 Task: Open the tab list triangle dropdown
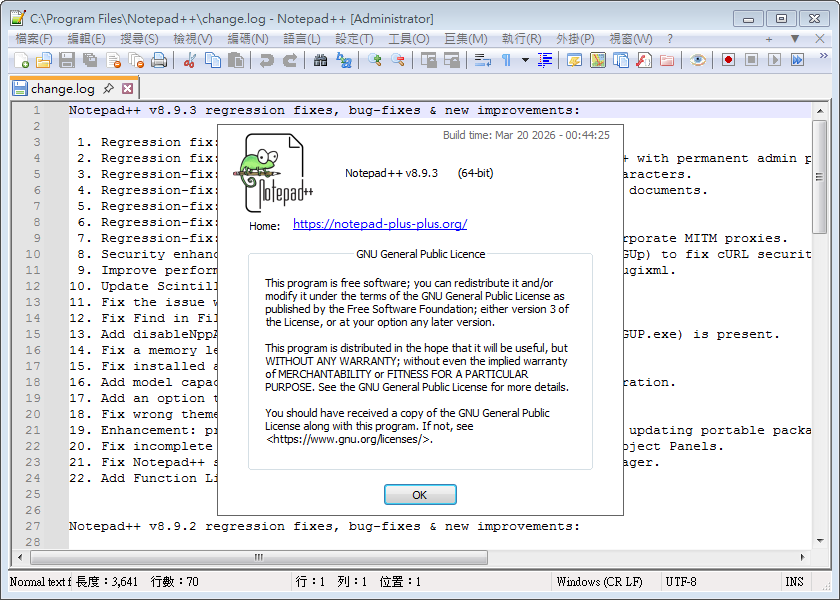[x=795, y=39]
